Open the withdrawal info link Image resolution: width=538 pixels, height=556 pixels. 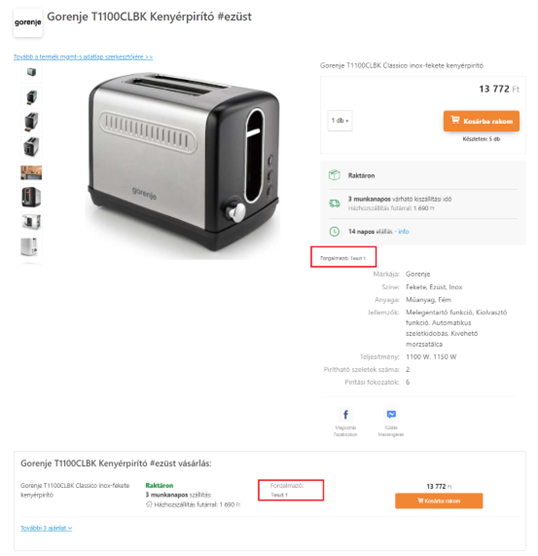click(x=404, y=232)
